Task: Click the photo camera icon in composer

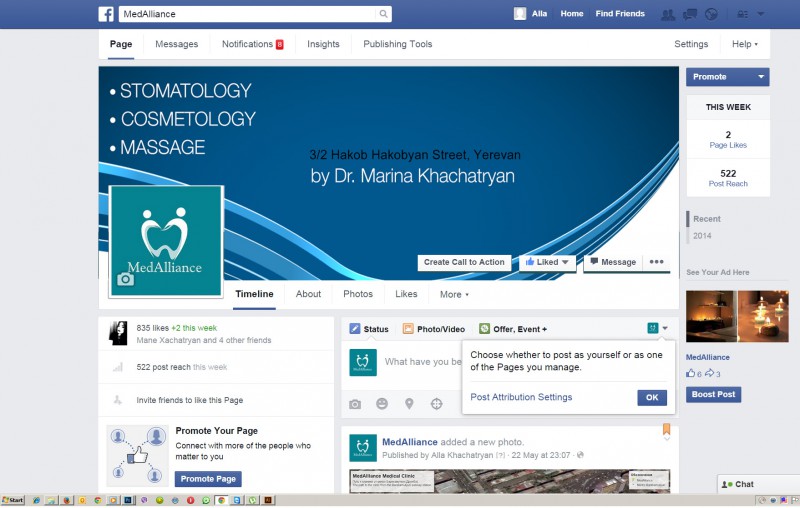Action: pos(355,404)
